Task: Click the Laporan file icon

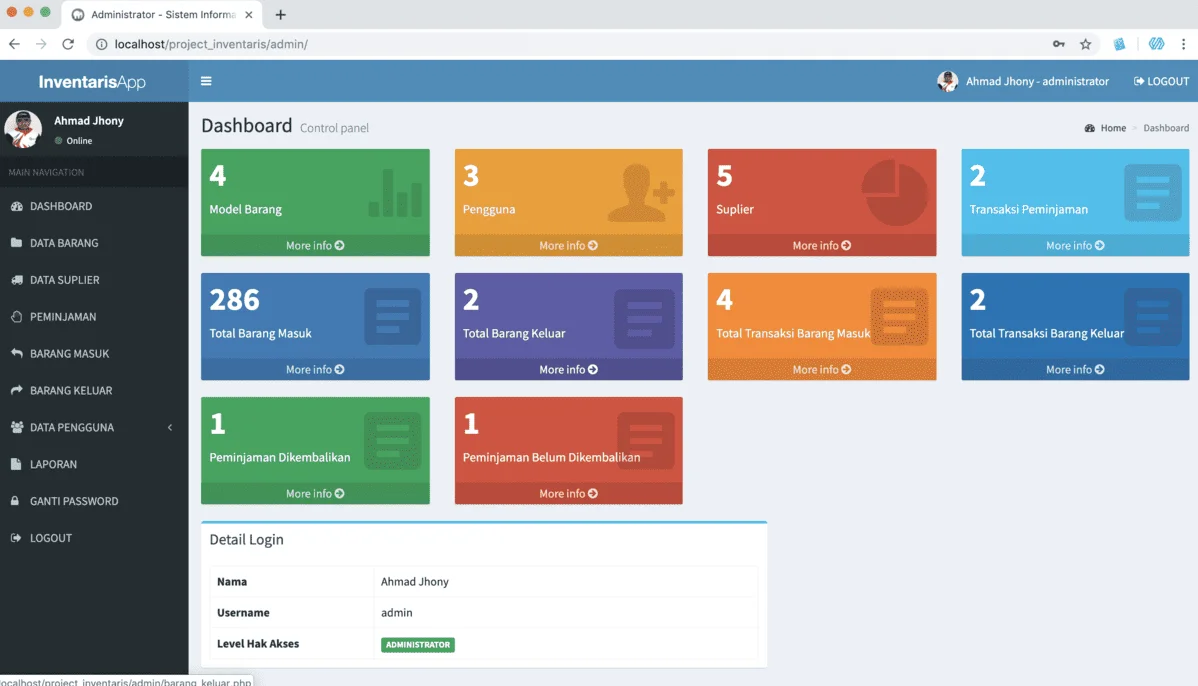Action: 16,465
